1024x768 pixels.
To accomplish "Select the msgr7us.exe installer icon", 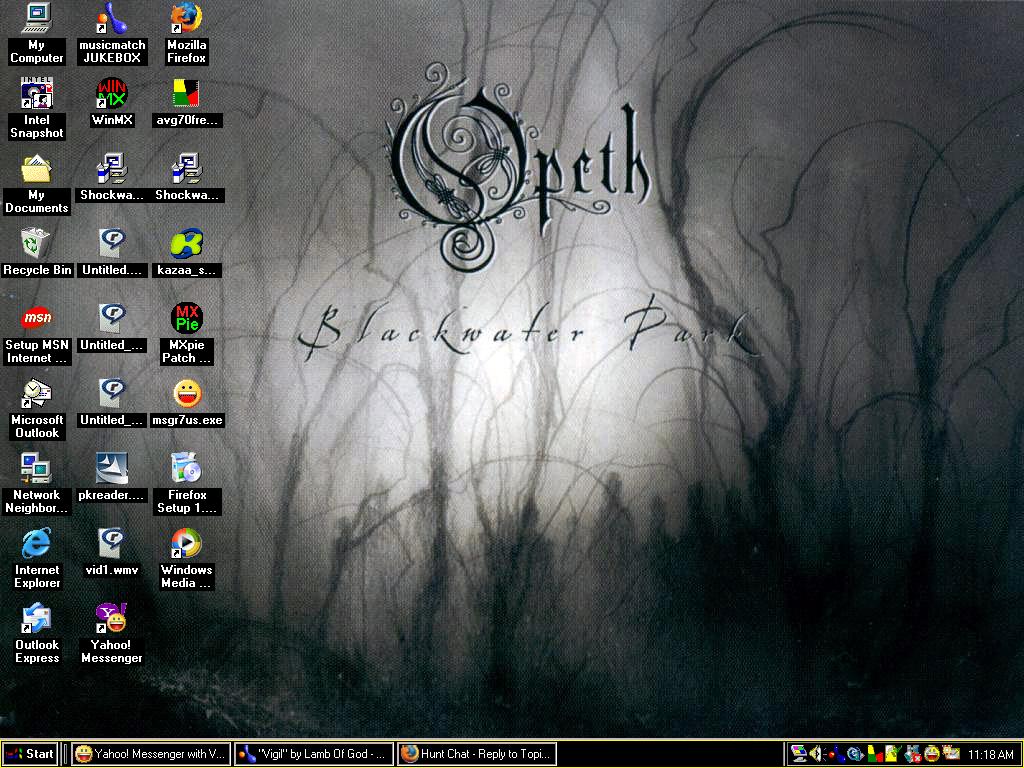I will pos(186,393).
